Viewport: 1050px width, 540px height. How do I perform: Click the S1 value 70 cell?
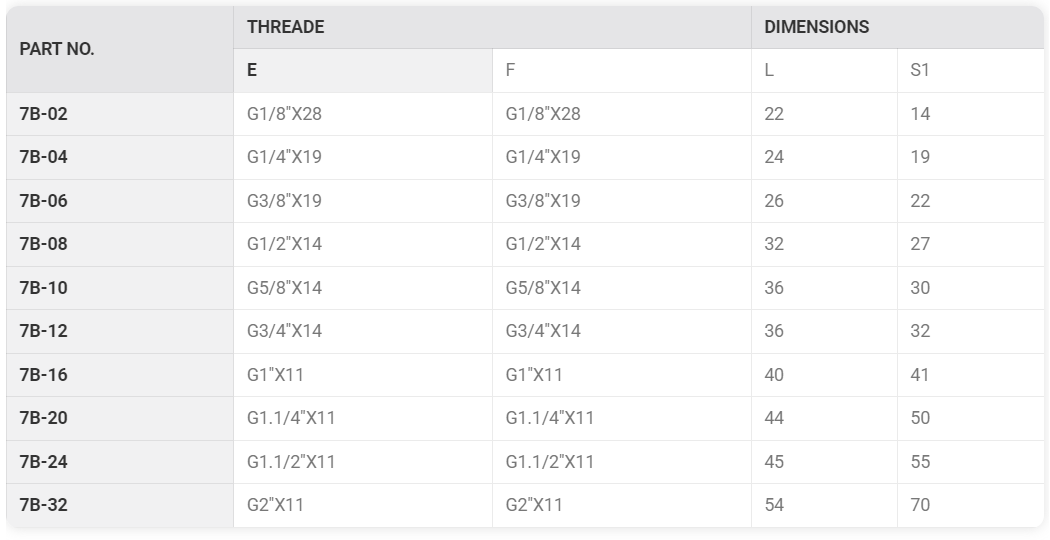click(970, 505)
